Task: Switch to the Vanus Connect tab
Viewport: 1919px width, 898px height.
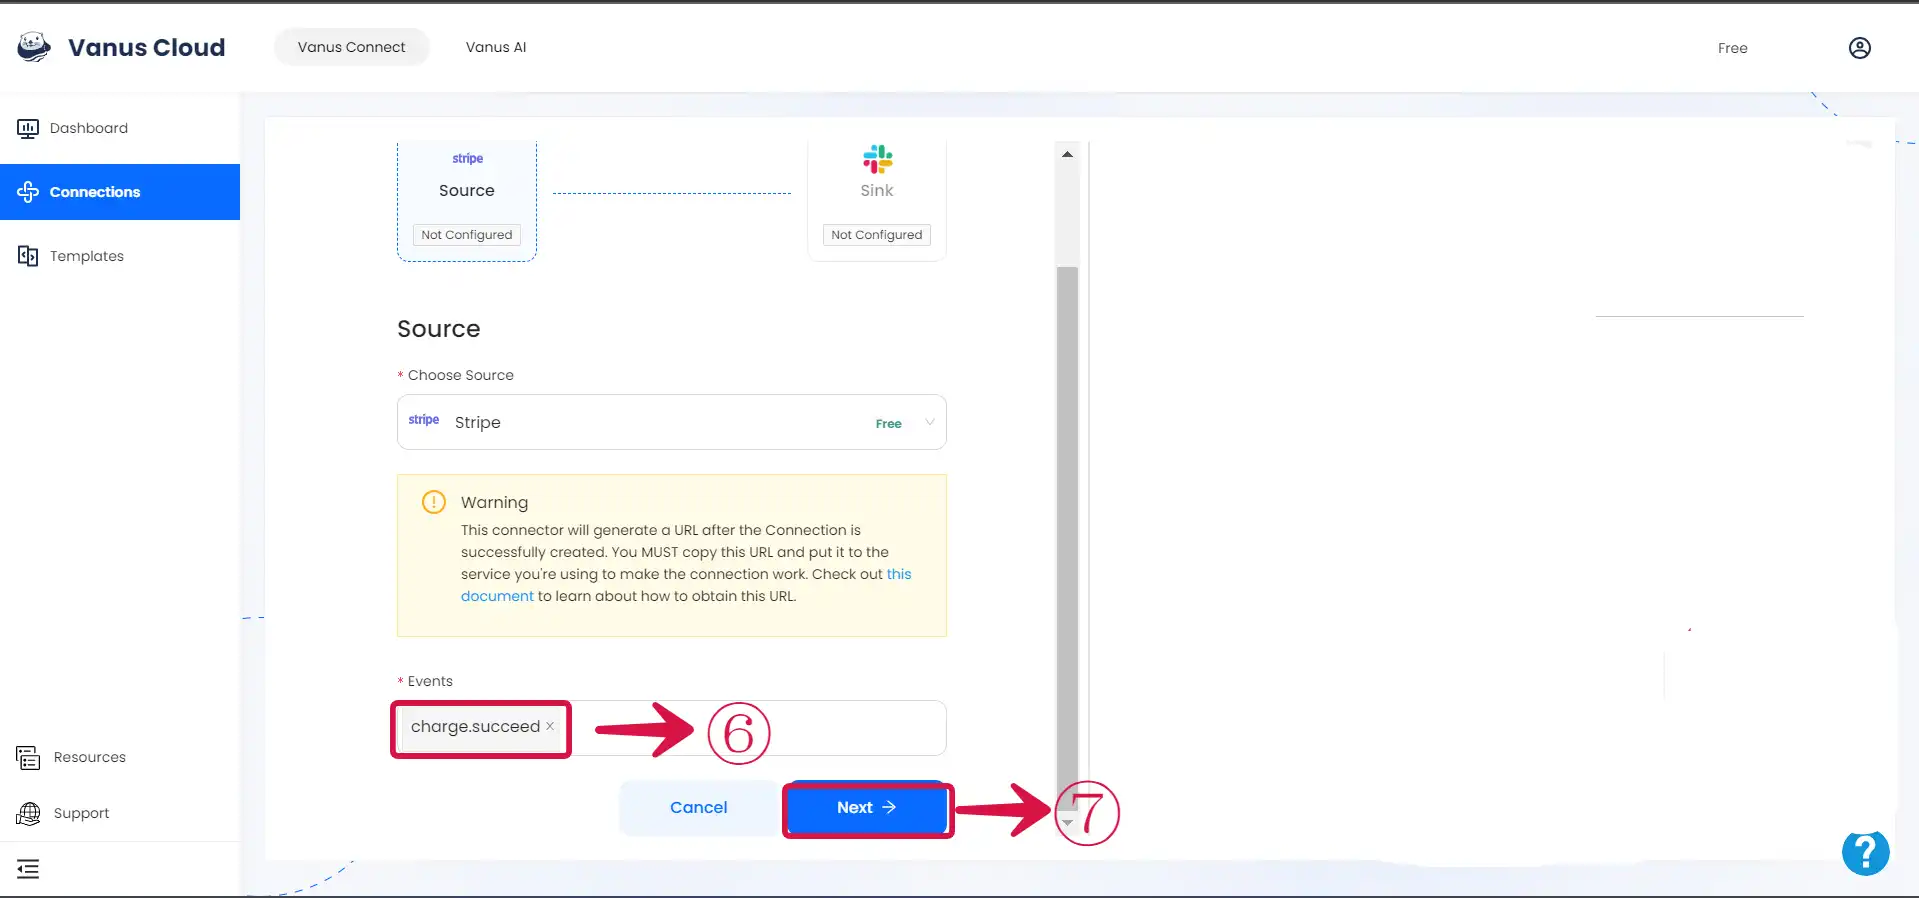Action: [x=352, y=47]
